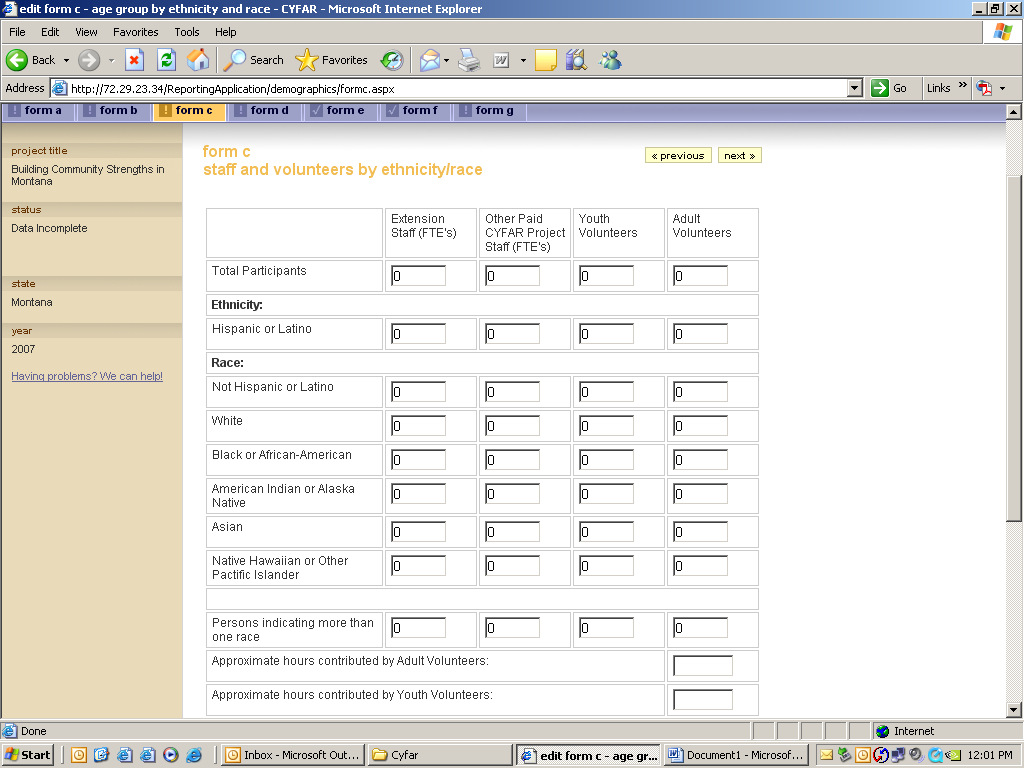Open the History toolbar icon

pos(392,60)
